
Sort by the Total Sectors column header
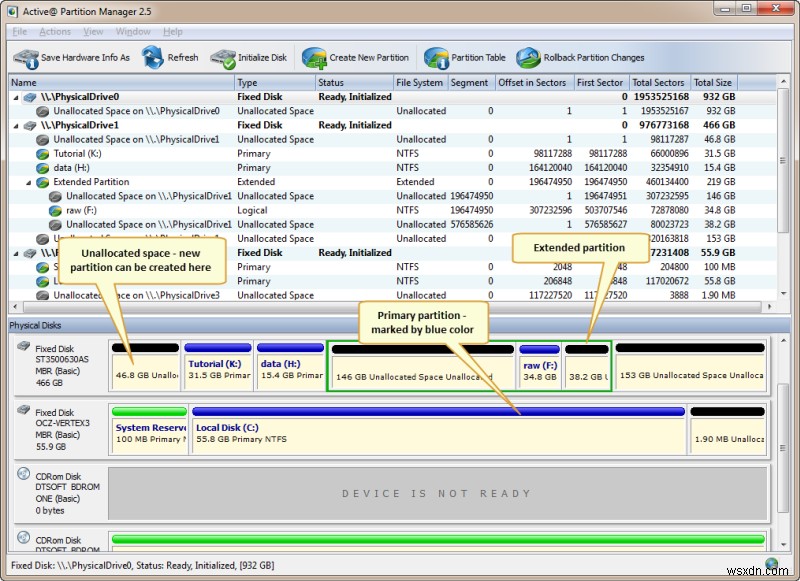pos(660,83)
